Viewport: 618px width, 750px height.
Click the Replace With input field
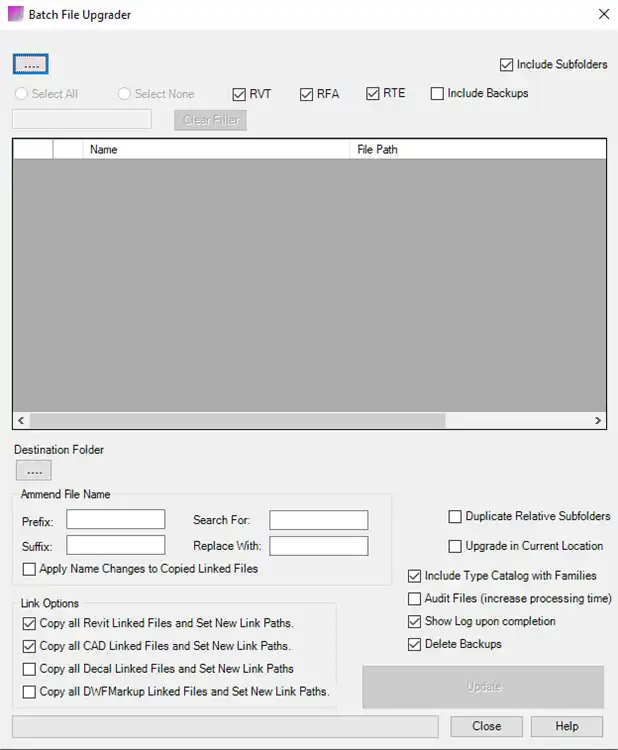(319, 546)
